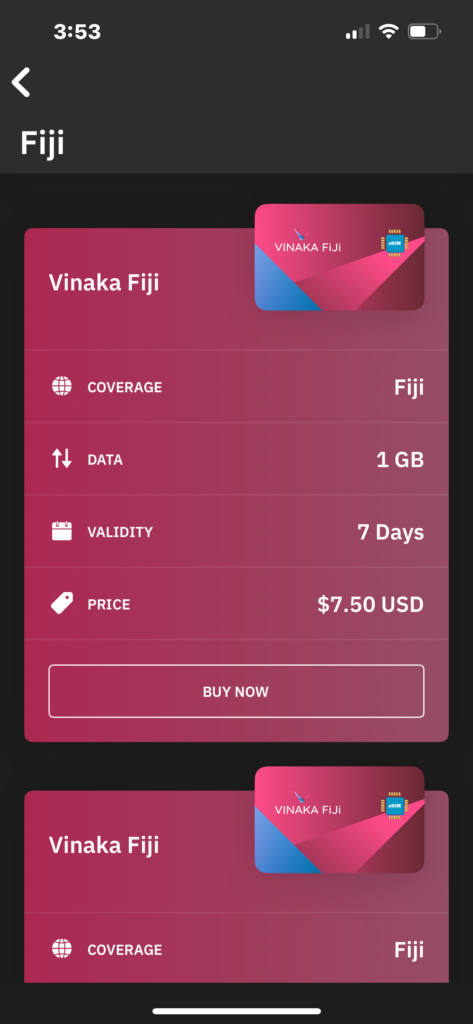Click the calendar icon beside Validity

point(61,530)
